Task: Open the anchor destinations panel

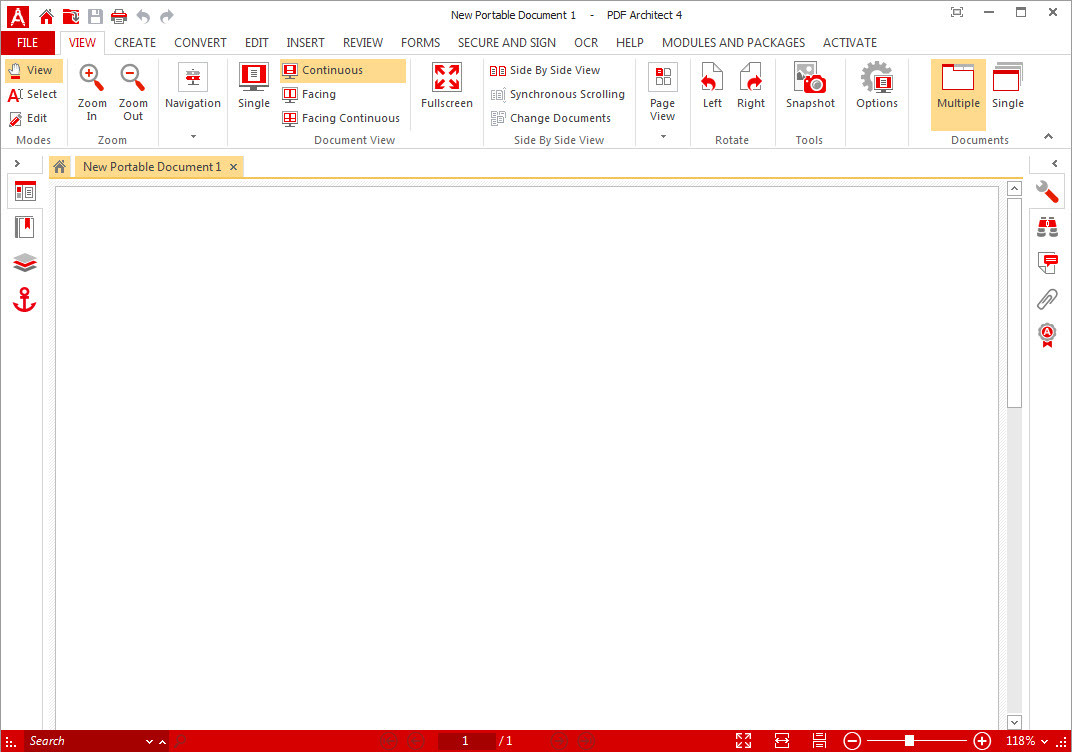Action: click(25, 299)
